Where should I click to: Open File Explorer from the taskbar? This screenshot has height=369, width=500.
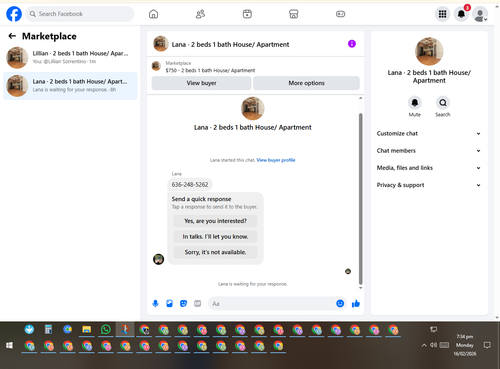87,330
